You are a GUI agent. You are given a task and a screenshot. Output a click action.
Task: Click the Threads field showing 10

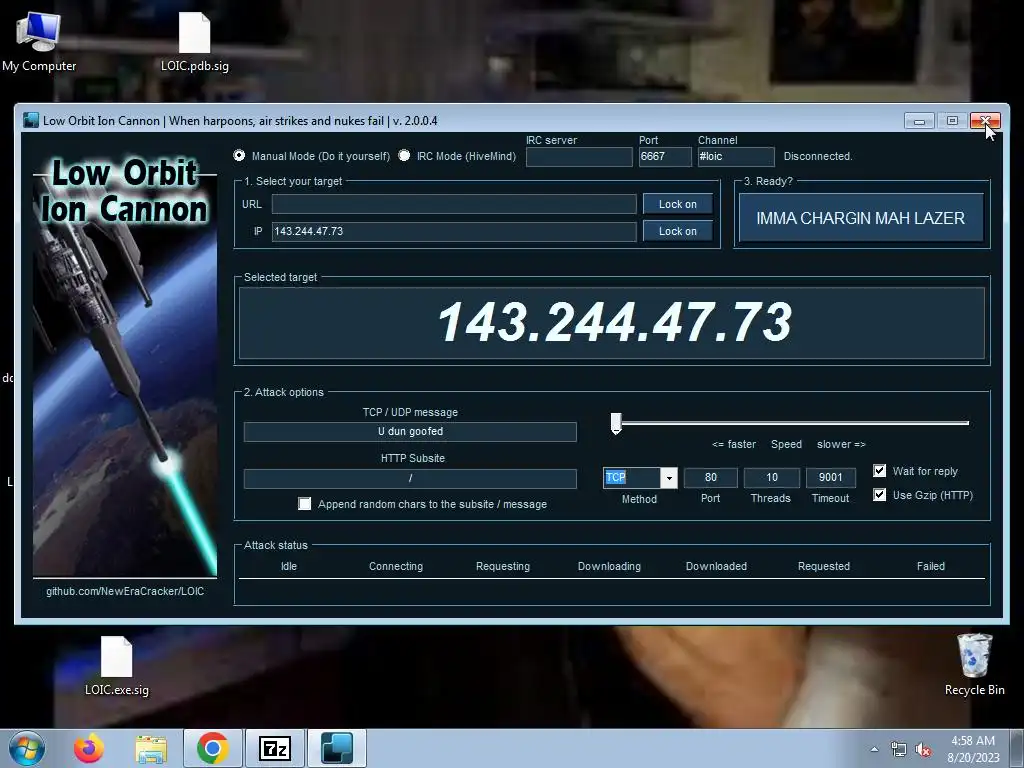pyautogui.click(x=771, y=477)
